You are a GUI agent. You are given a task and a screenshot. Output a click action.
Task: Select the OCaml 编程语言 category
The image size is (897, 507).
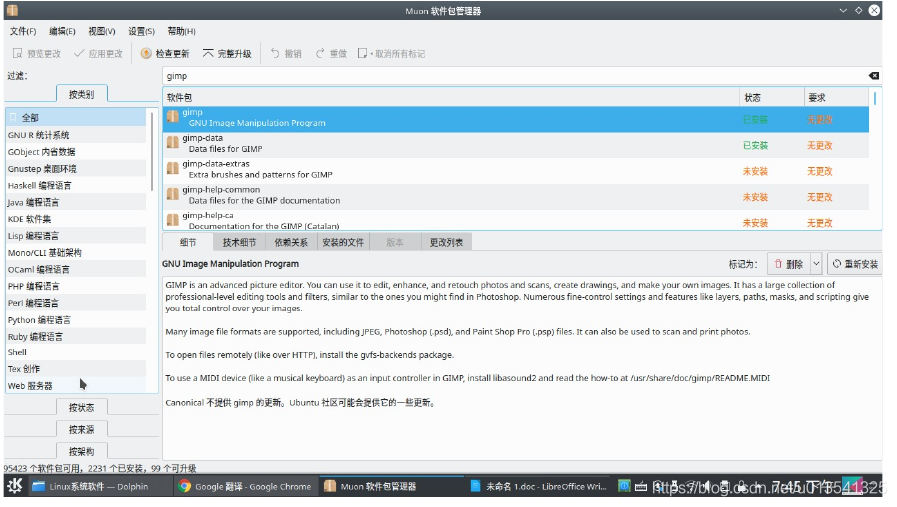pos(76,270)
